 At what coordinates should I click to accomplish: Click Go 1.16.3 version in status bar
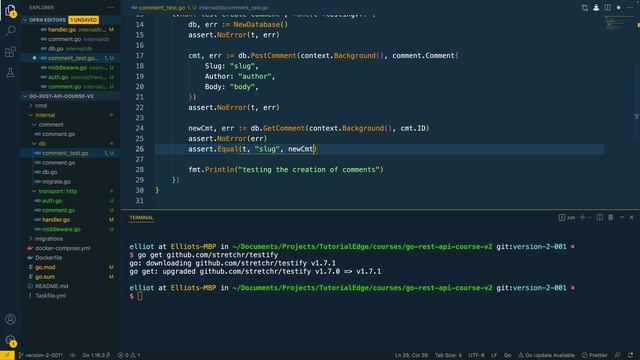point(96,355)
